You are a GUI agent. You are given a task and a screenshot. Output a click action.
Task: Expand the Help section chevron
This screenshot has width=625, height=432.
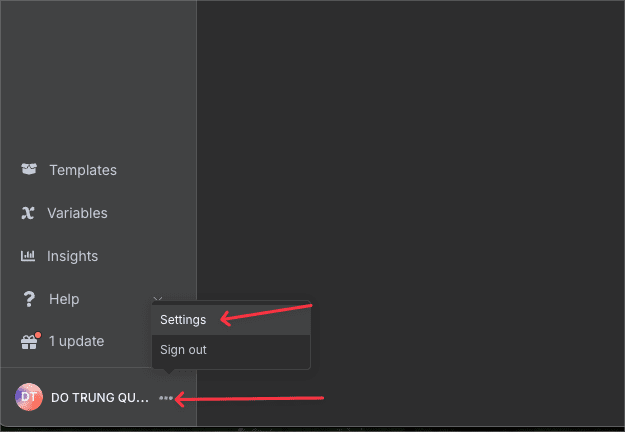tap(157, 299)
